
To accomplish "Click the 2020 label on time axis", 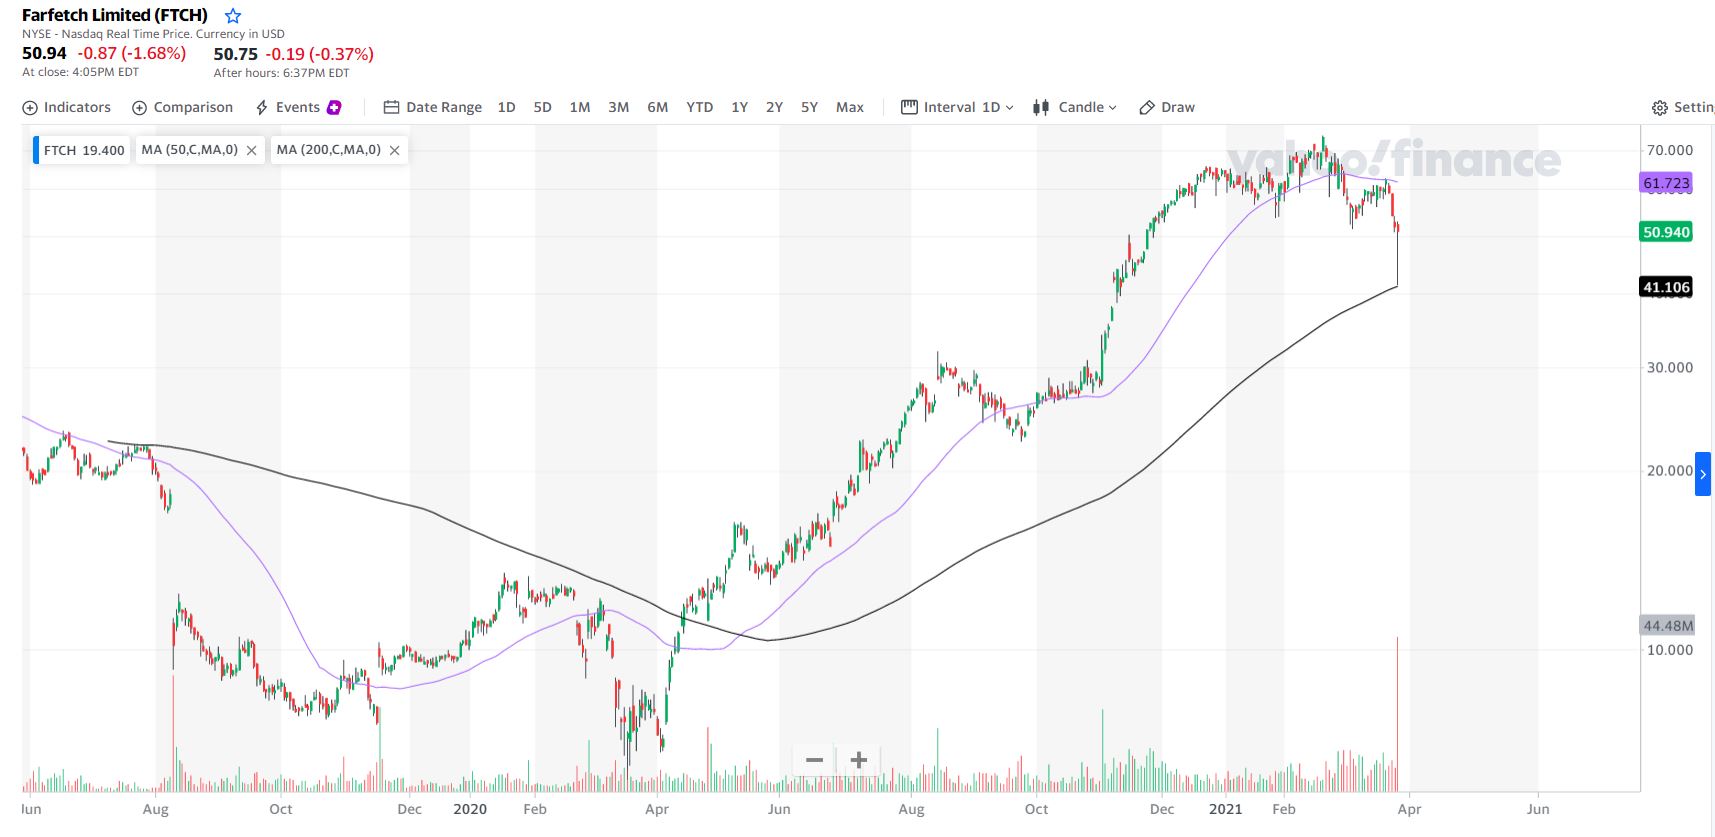I will coord(470,809).
